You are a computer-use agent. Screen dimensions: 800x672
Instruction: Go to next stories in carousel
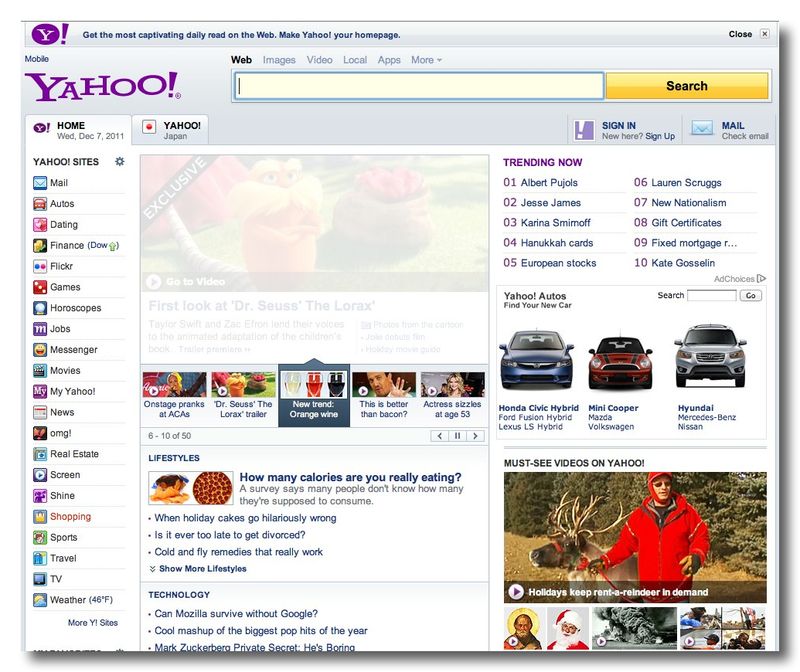coord(475,436)
